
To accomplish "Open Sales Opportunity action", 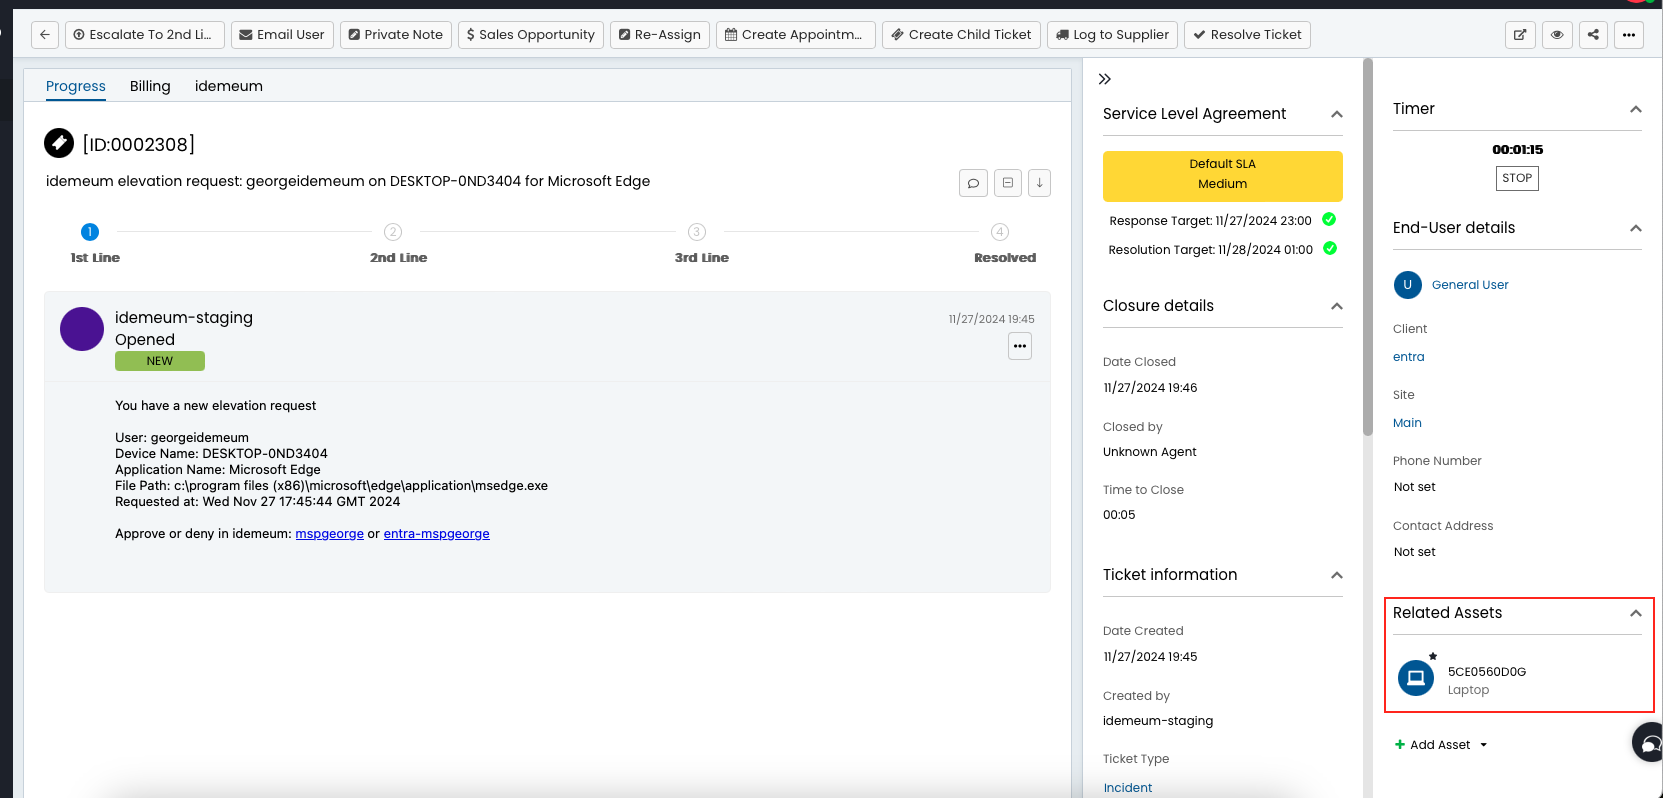I will point(531,34).
